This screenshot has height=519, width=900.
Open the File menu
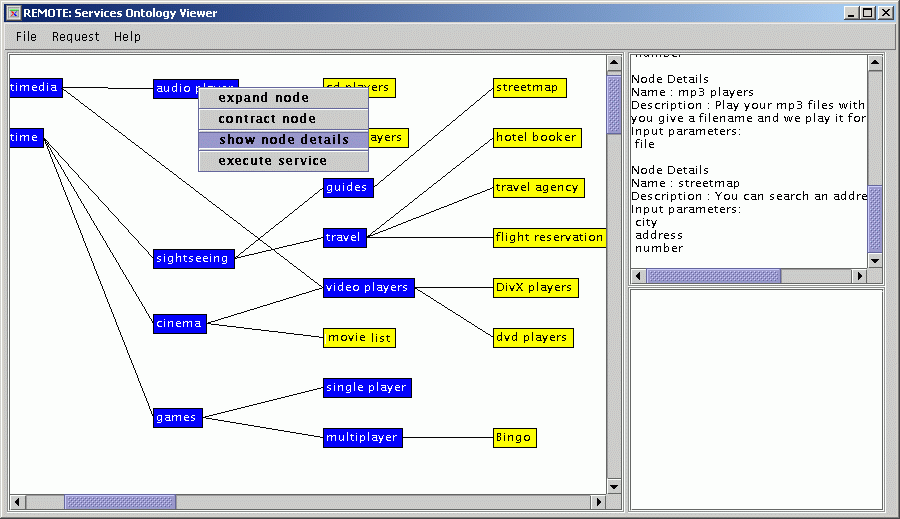point(26,37)
